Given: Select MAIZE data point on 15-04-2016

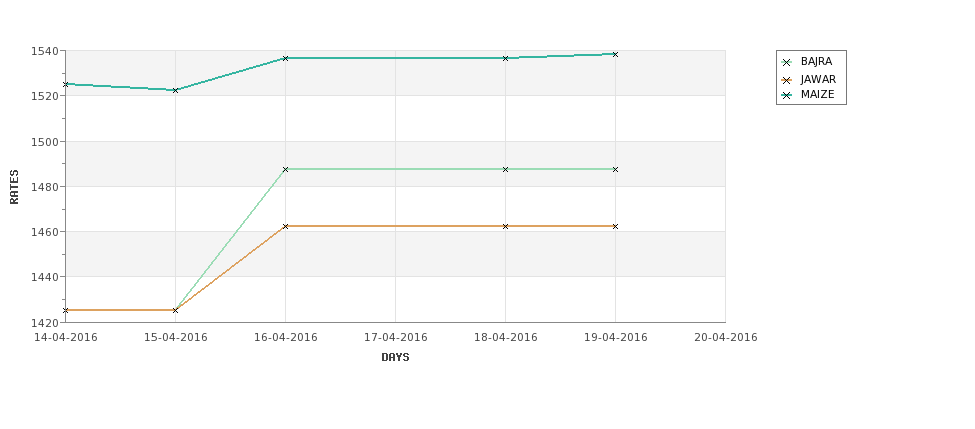Looking at the screenshot, I should pyautogui.click(x=175, y=90).
